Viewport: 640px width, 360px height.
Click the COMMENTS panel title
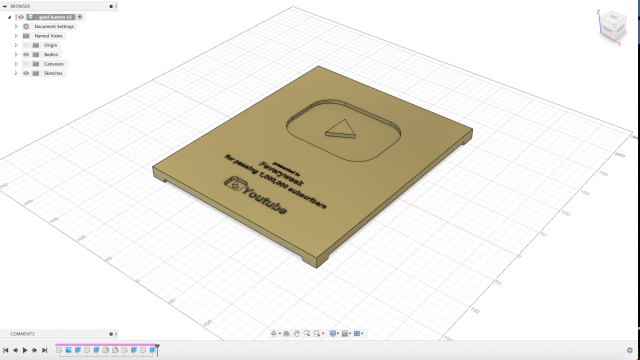pyautogui.click(x=22, y=334)
